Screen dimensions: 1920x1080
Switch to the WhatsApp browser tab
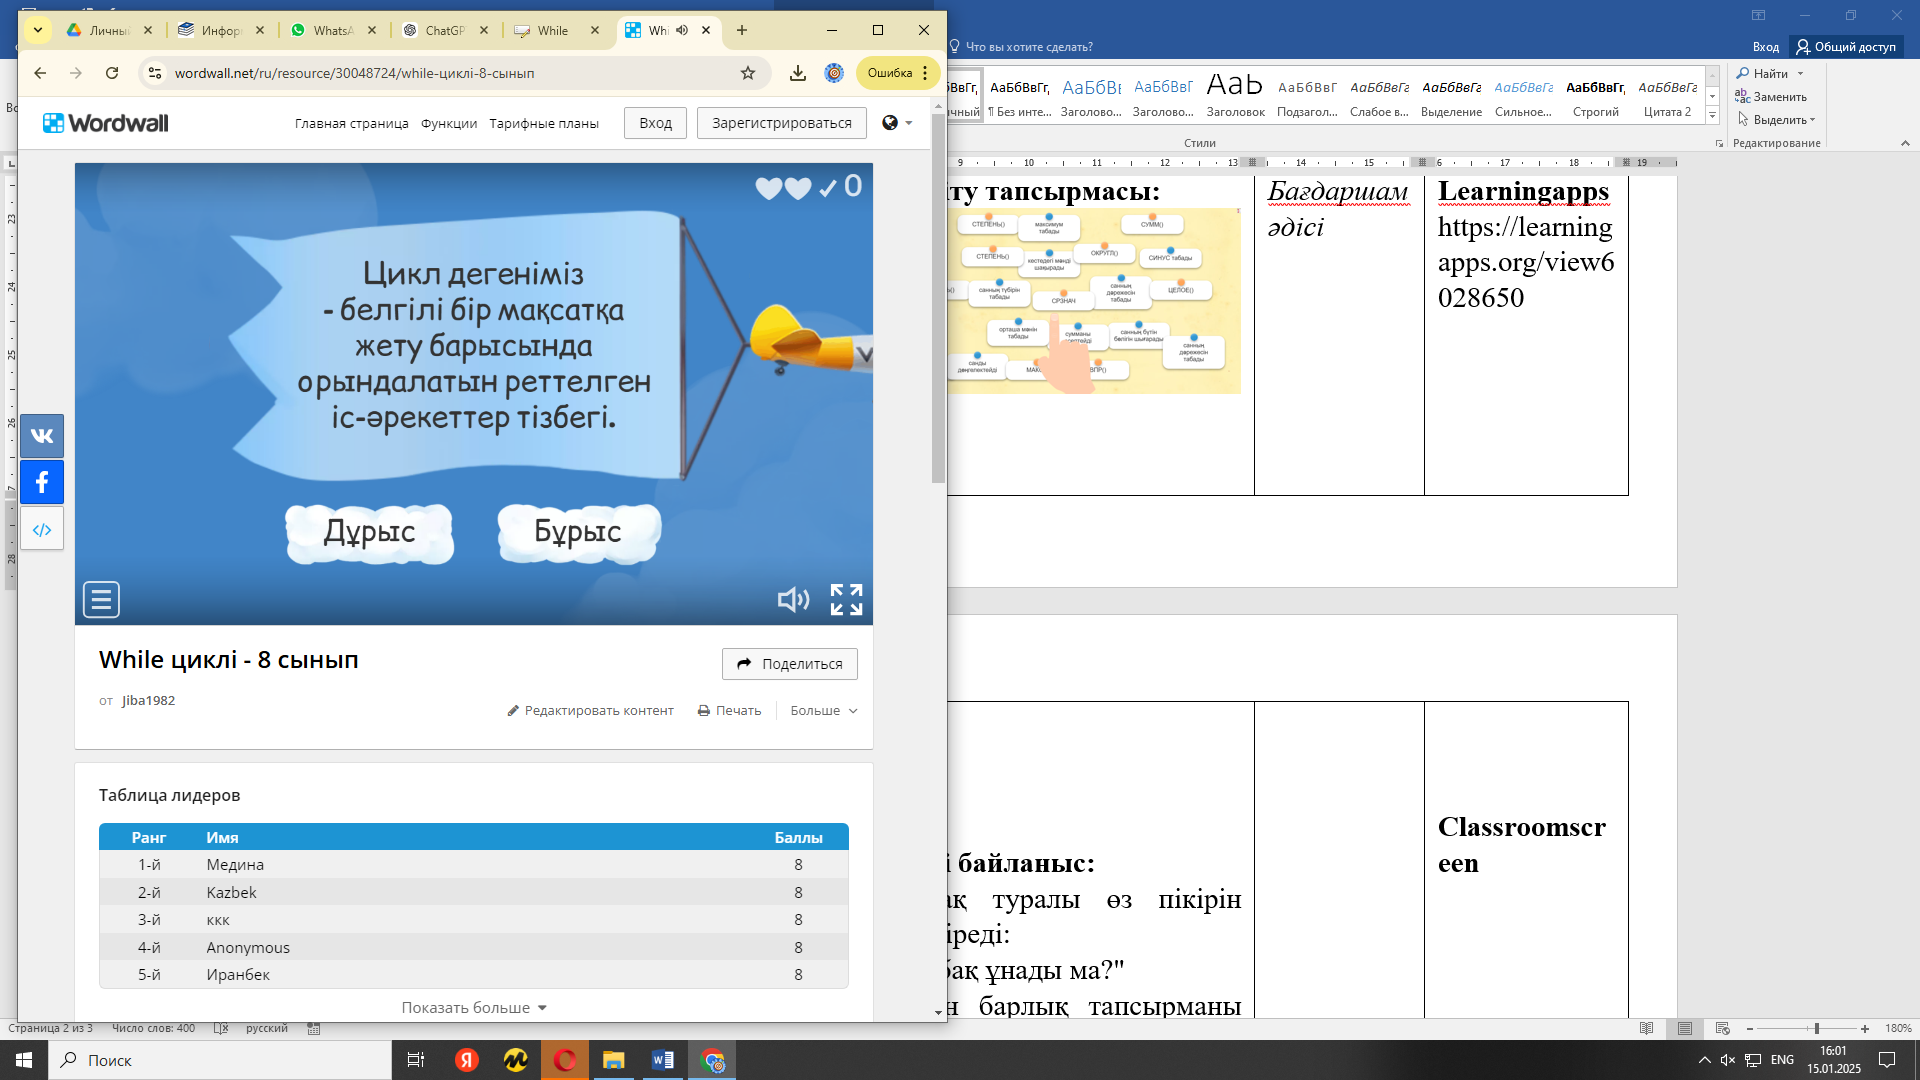click(332, 31)
